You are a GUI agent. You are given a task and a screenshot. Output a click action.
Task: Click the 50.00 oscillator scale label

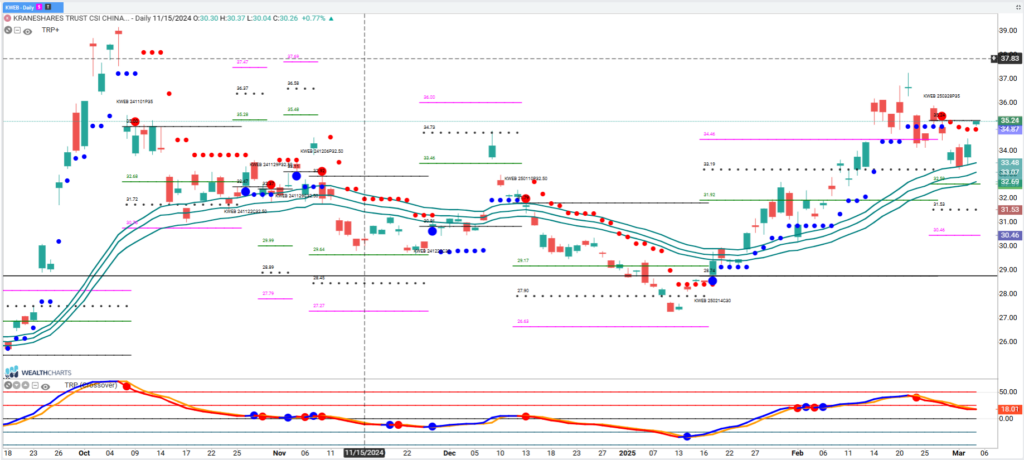tap(1009, 391)
